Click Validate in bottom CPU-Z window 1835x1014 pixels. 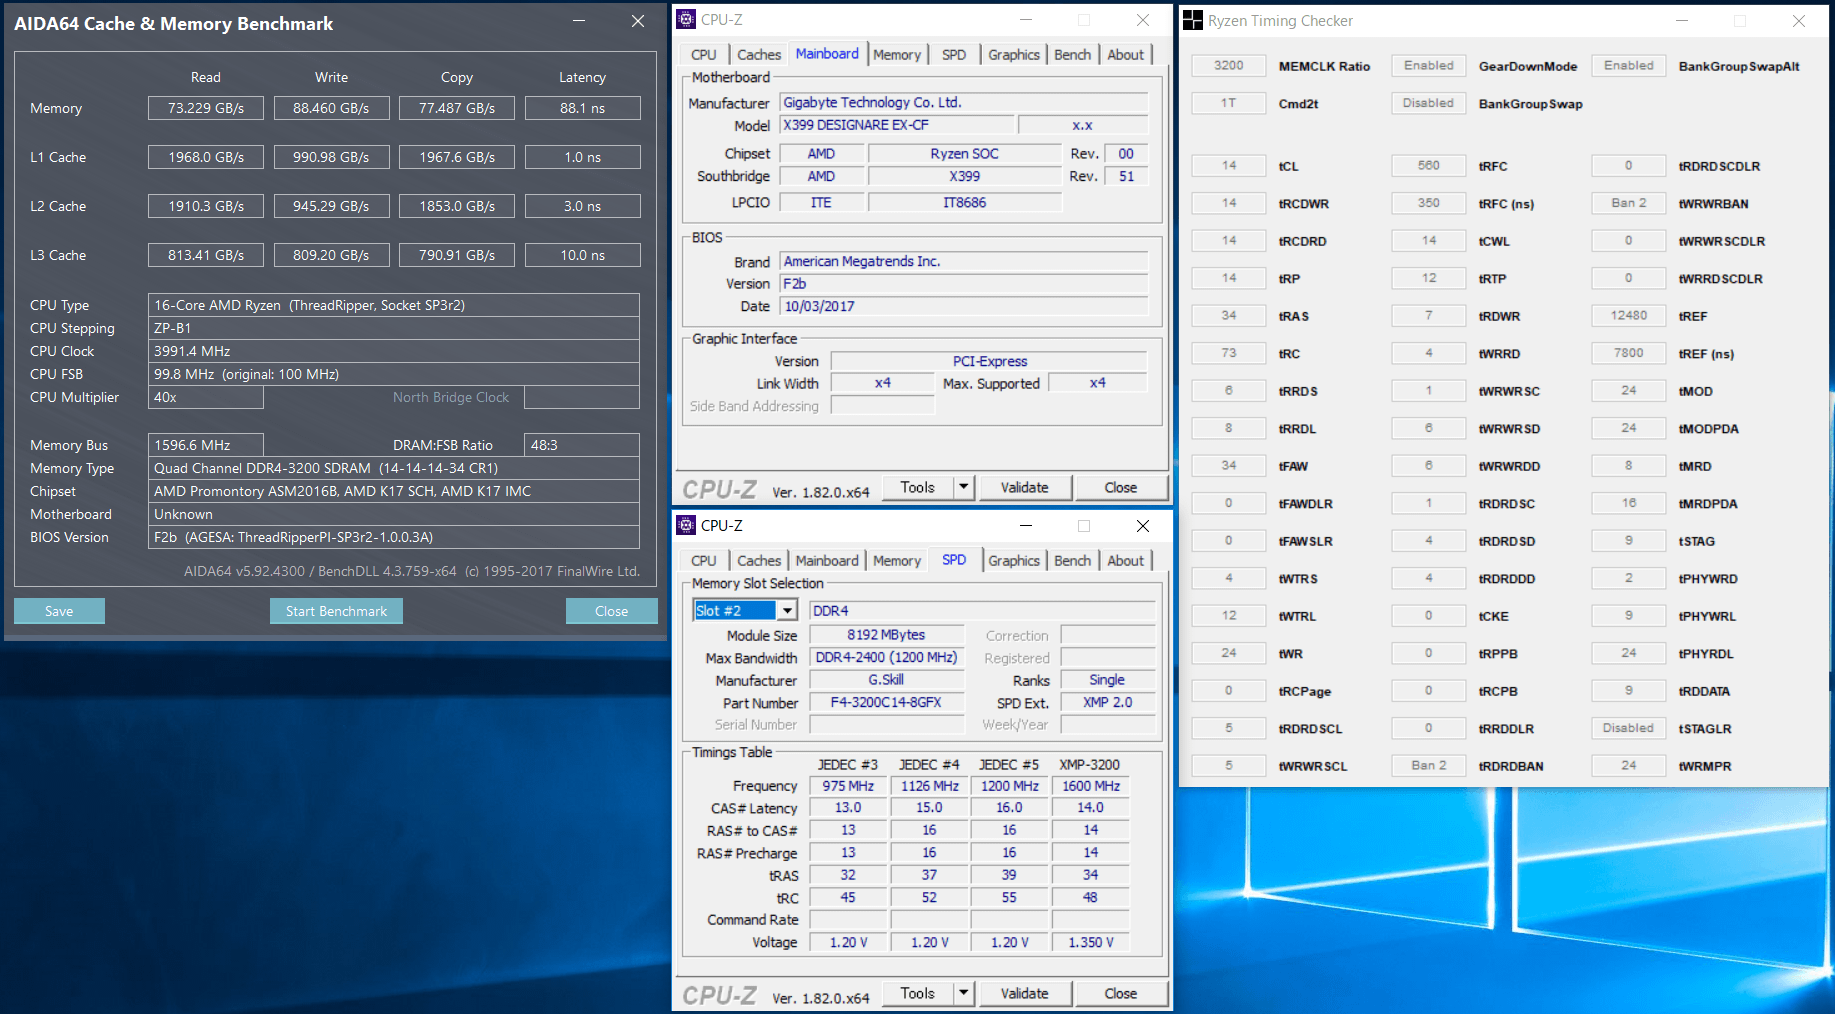pyautogui.click(x=1025, y=993)
